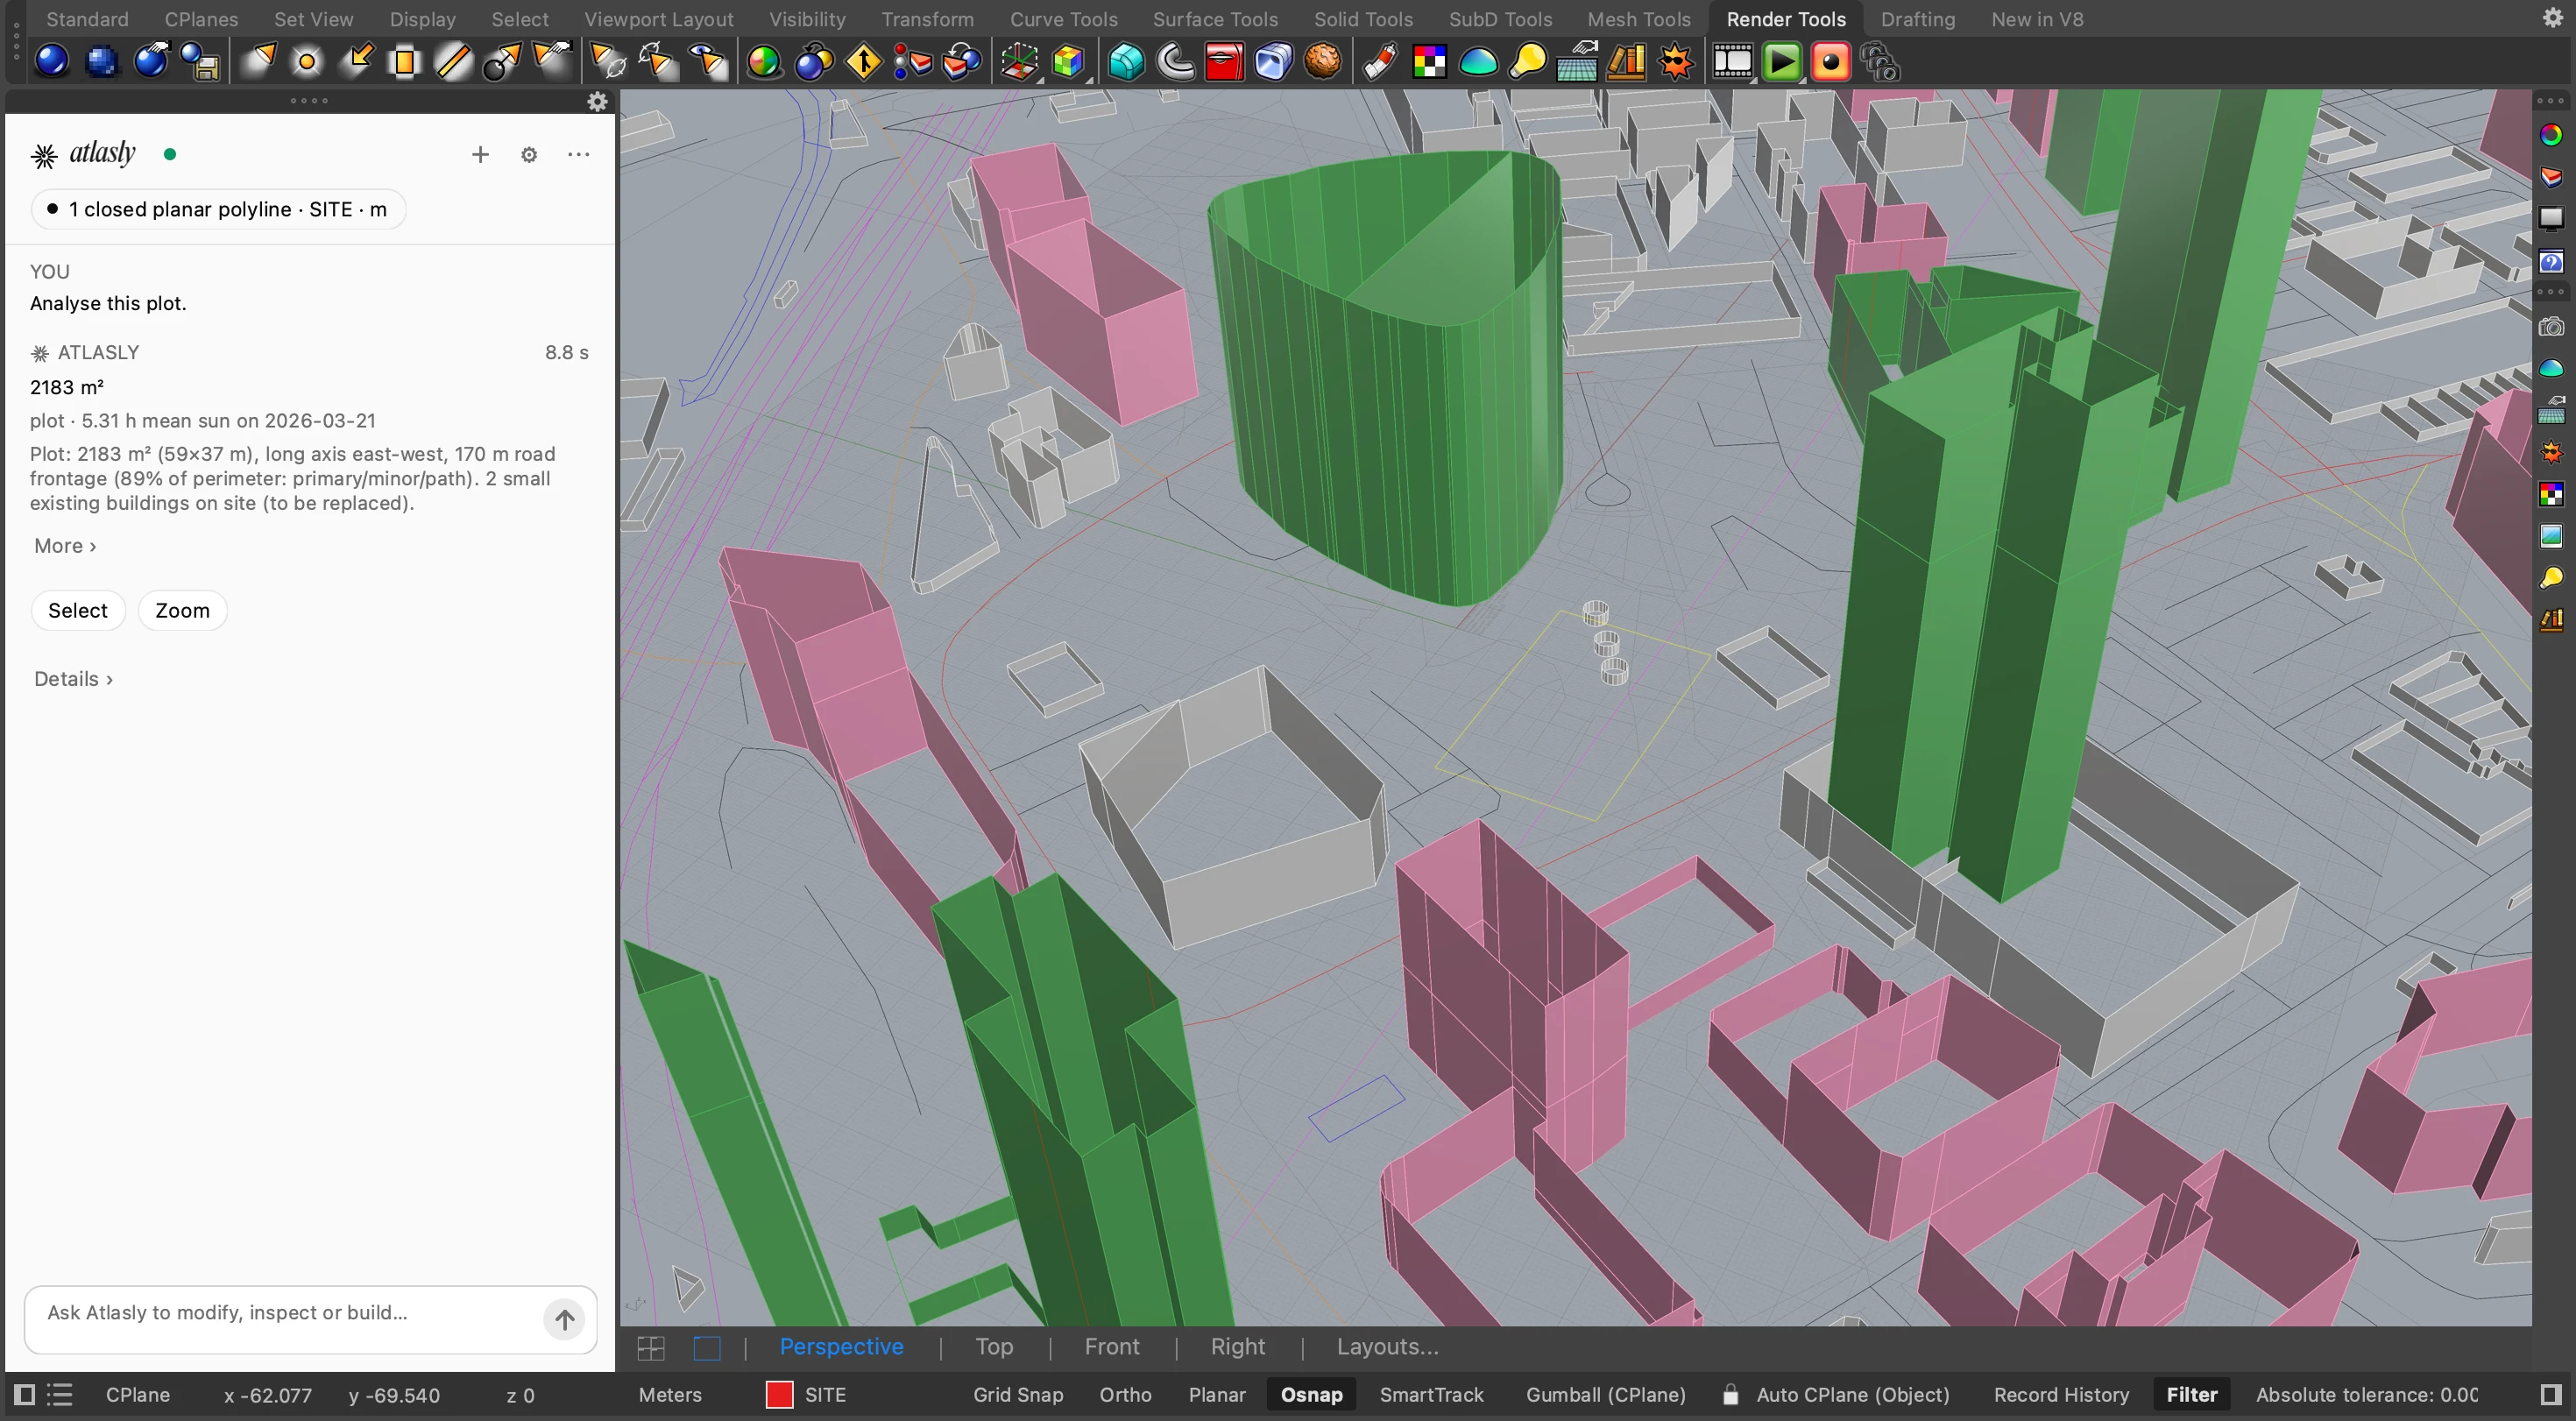Switch to the Curve Tools toolbar tab
2576x1421 pixels.
point(1063,19)
